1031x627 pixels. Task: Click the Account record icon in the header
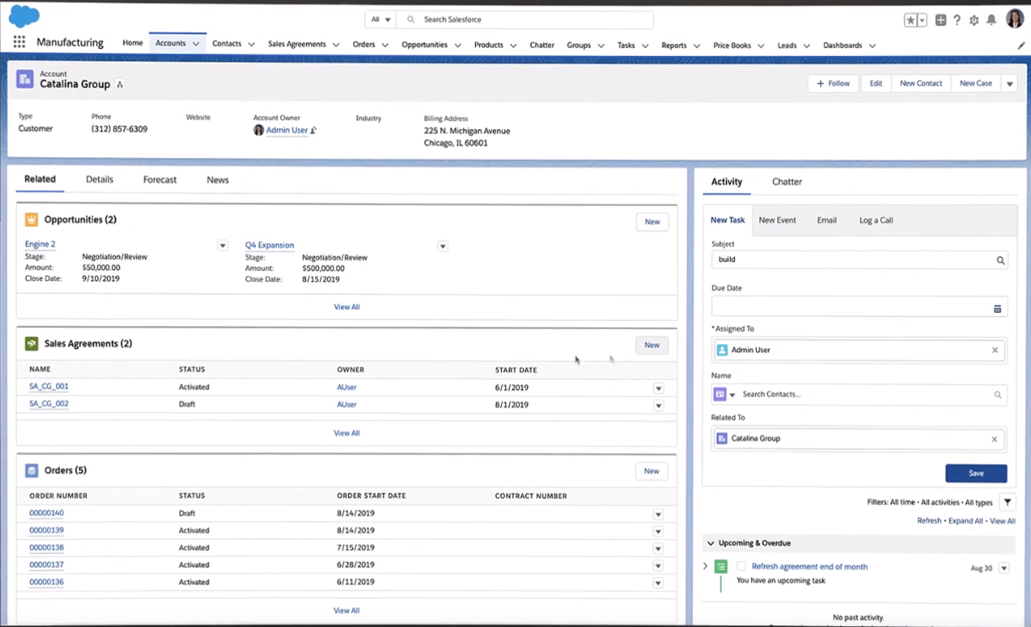[x=25, y=79]
